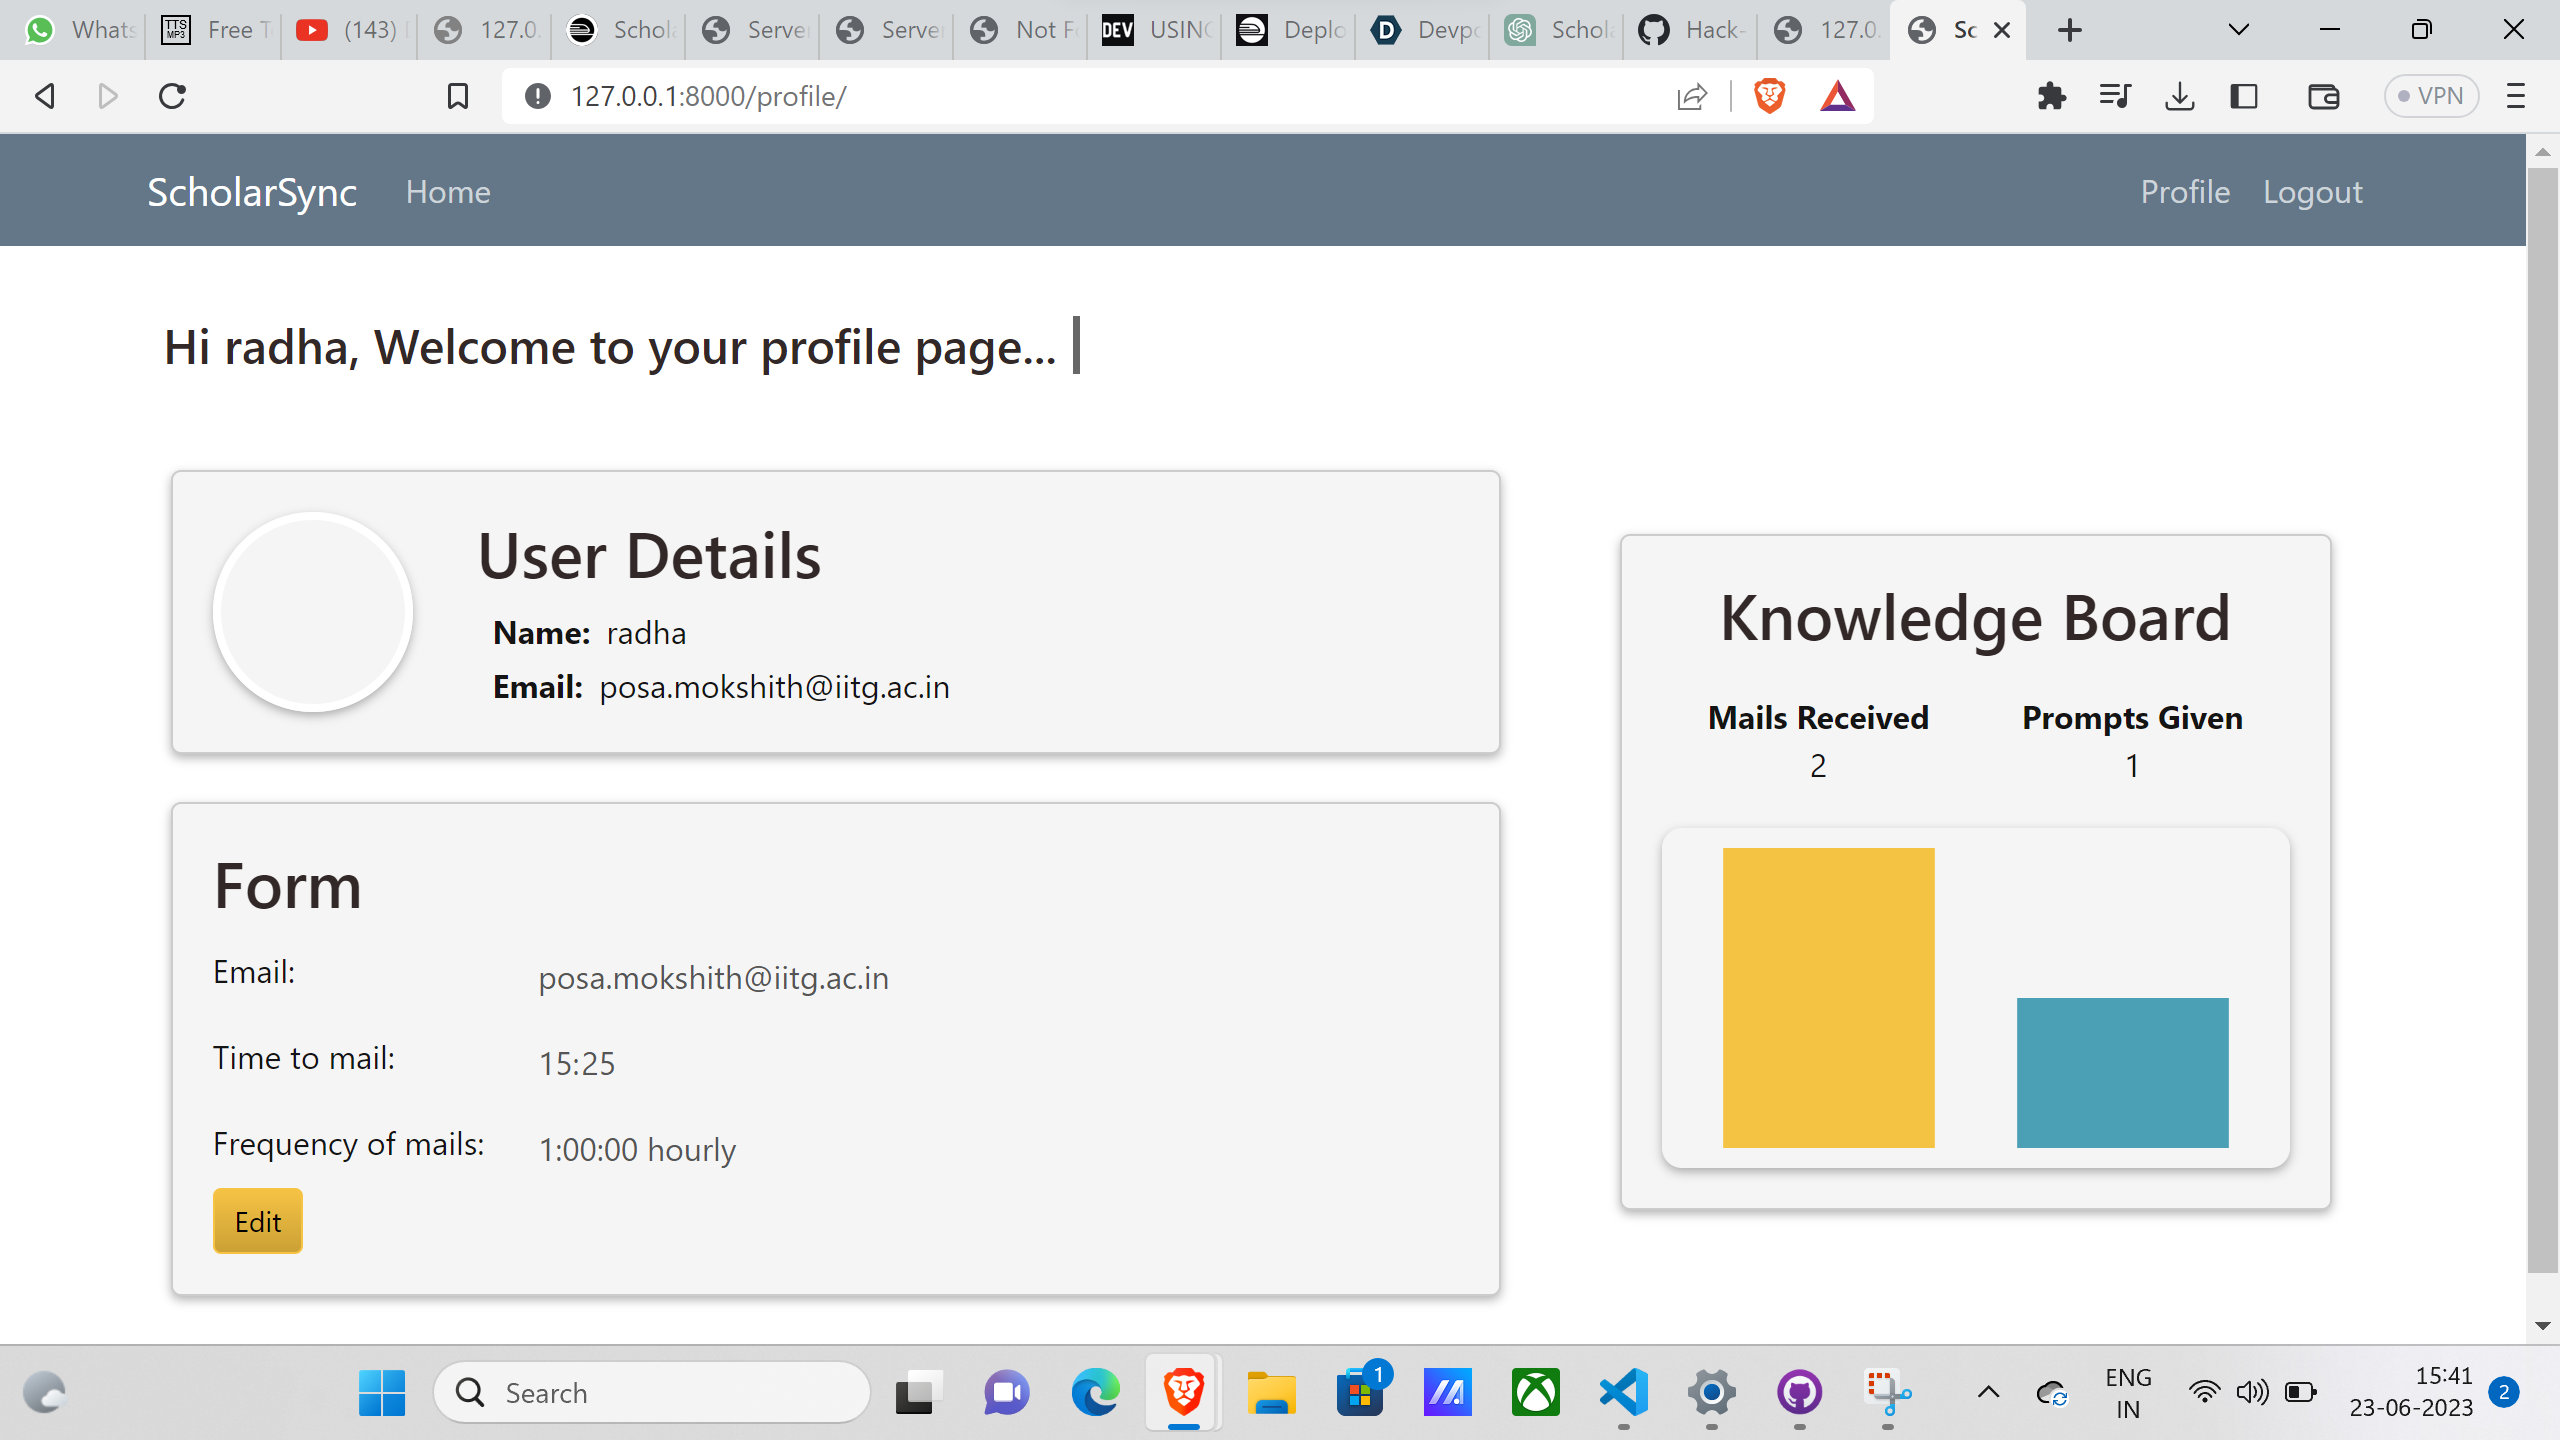Screen dimensions: 2560x1440
Task: Reload the profile page
Action: (172, 96)
